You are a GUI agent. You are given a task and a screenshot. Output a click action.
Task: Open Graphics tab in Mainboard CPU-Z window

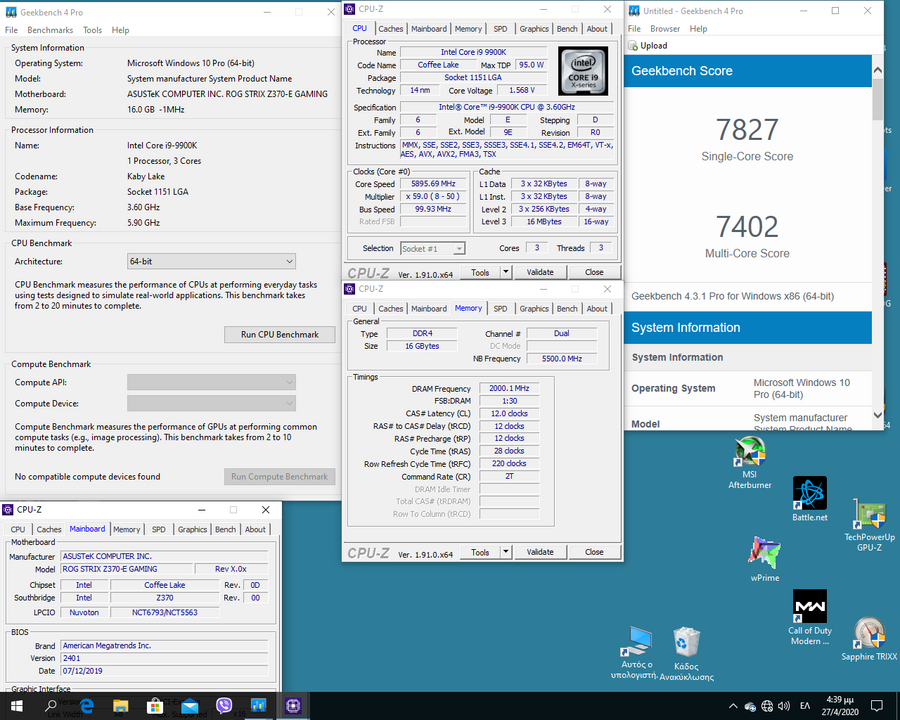coord(192,529)
